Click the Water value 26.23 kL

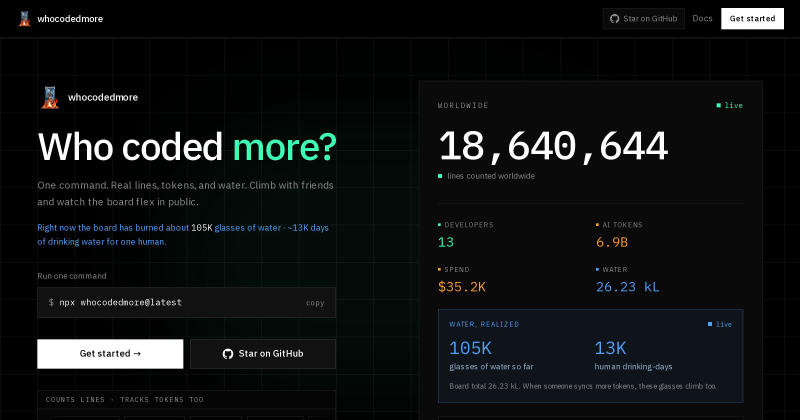click(x=628, y=287)
